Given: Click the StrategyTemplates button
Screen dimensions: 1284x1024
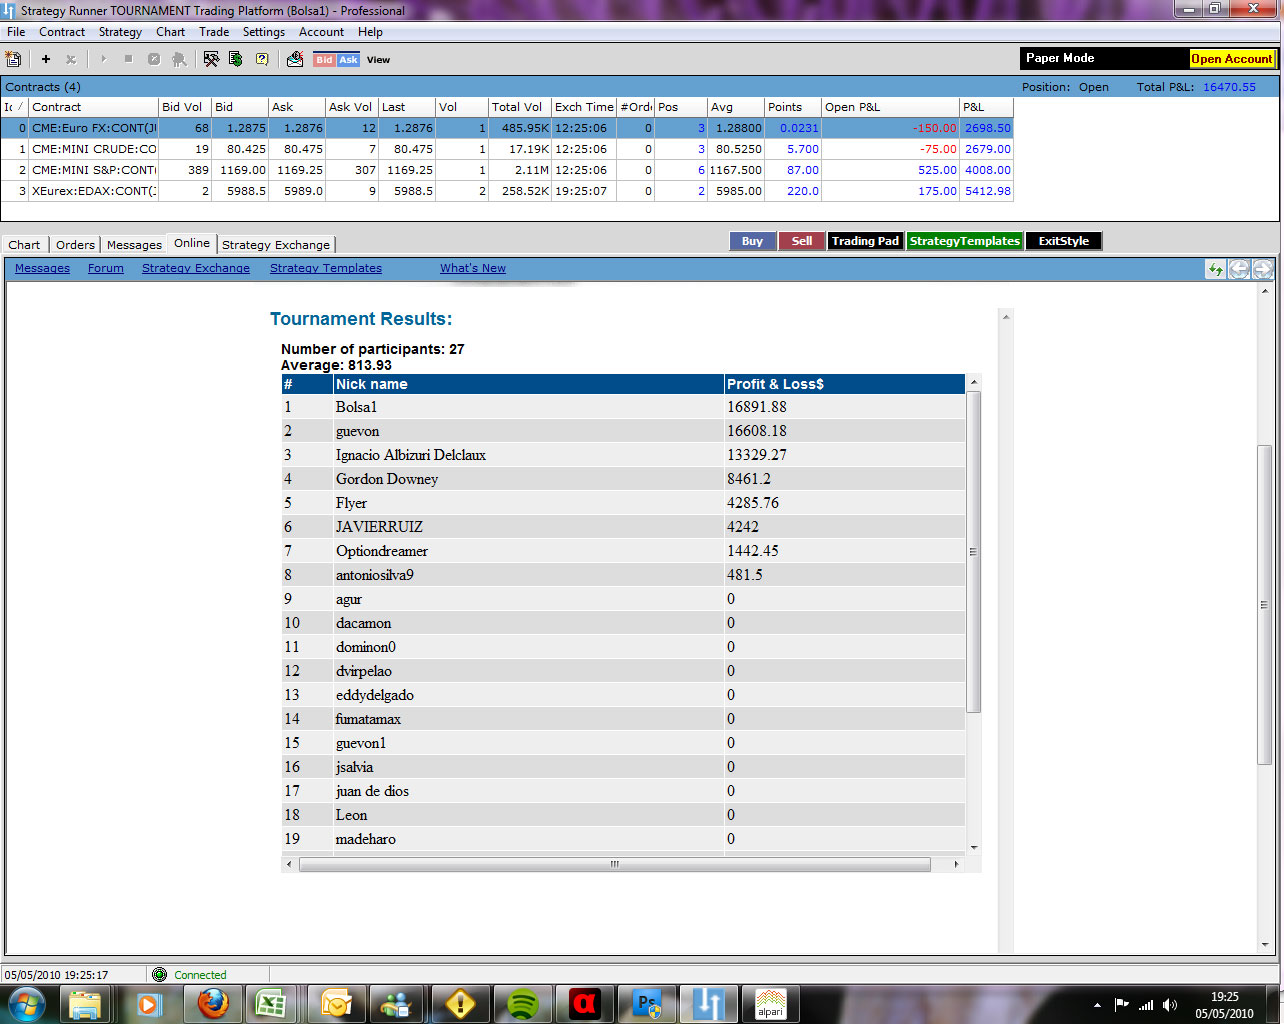Looking at the screenshot, I should point(965,241).
